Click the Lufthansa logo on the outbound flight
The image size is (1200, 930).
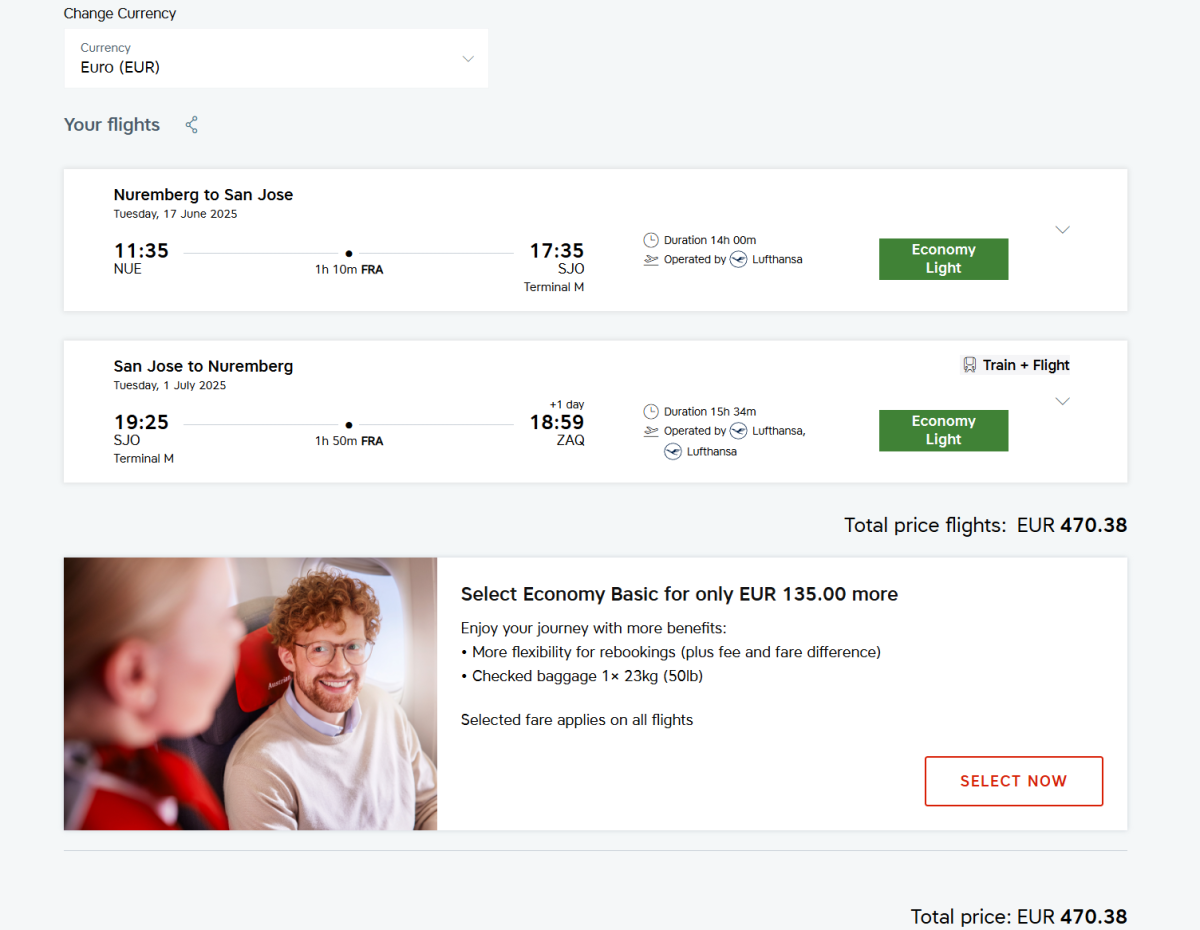click(739, 260)
